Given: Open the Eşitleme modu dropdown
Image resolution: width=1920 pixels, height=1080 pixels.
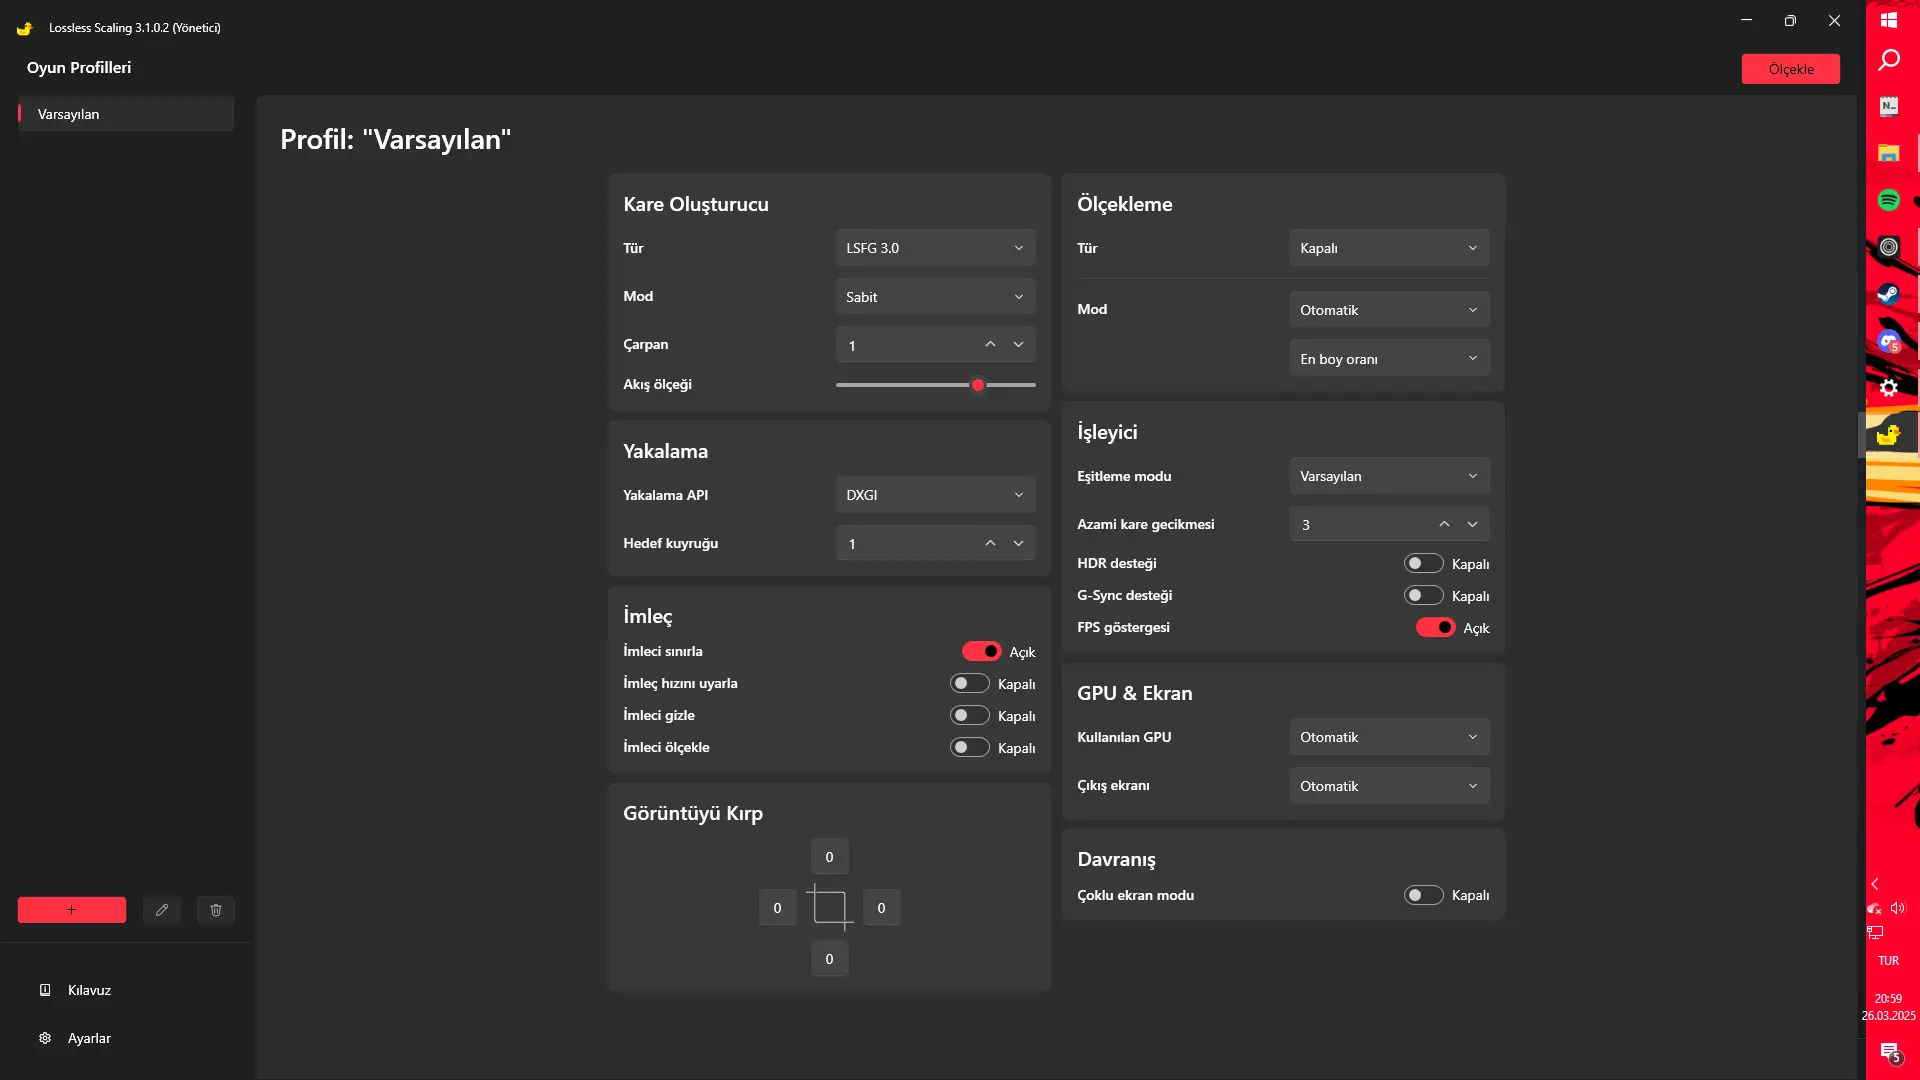Looking at the screenshot, I should click(1389, 476).
